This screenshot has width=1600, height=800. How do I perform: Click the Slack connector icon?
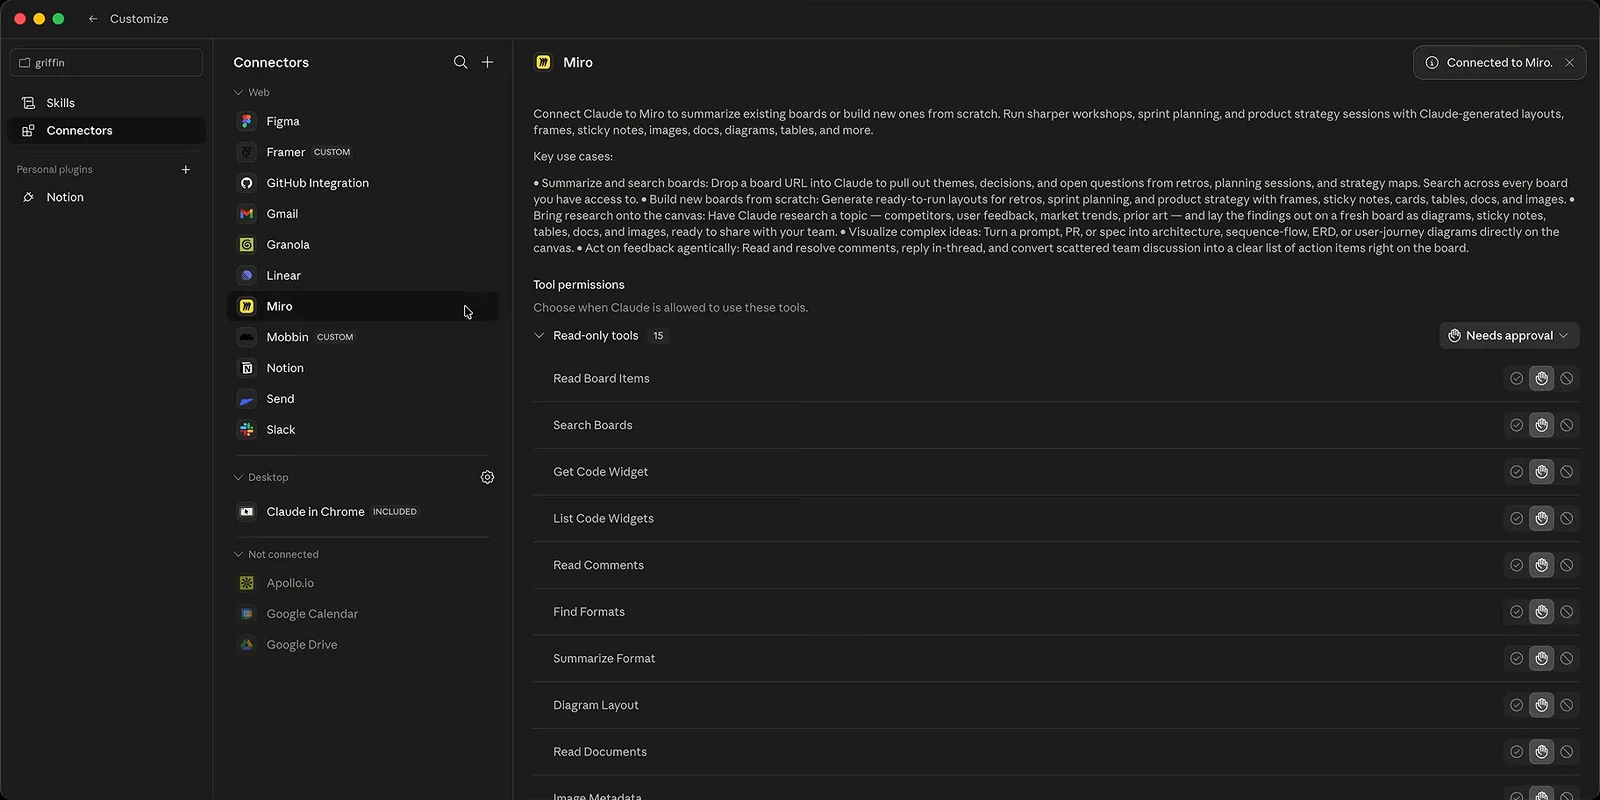coord(247,430)
